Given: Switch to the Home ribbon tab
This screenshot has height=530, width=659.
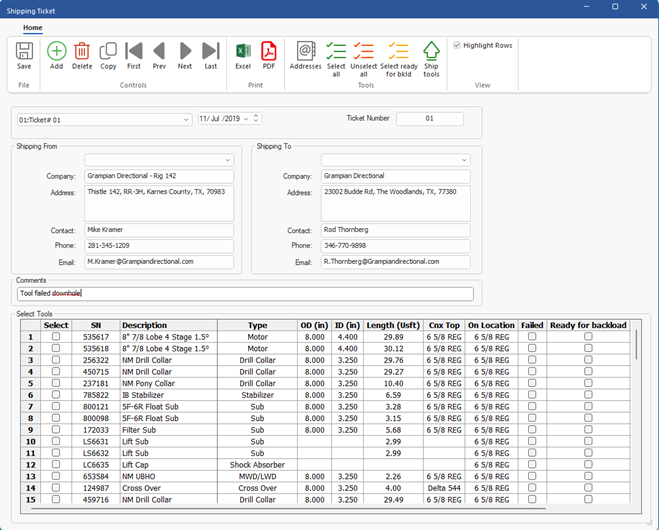Looking at the screenshot, I should [33, 28].
